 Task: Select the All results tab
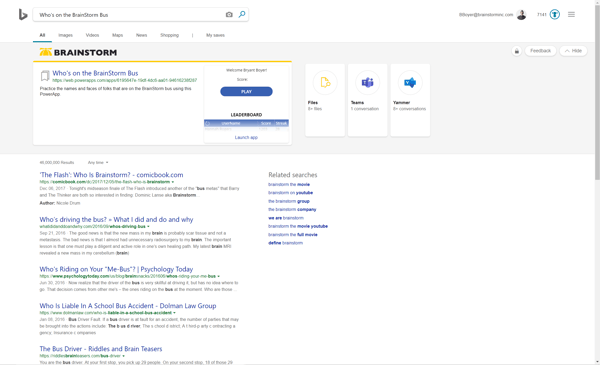click(42, 35)
